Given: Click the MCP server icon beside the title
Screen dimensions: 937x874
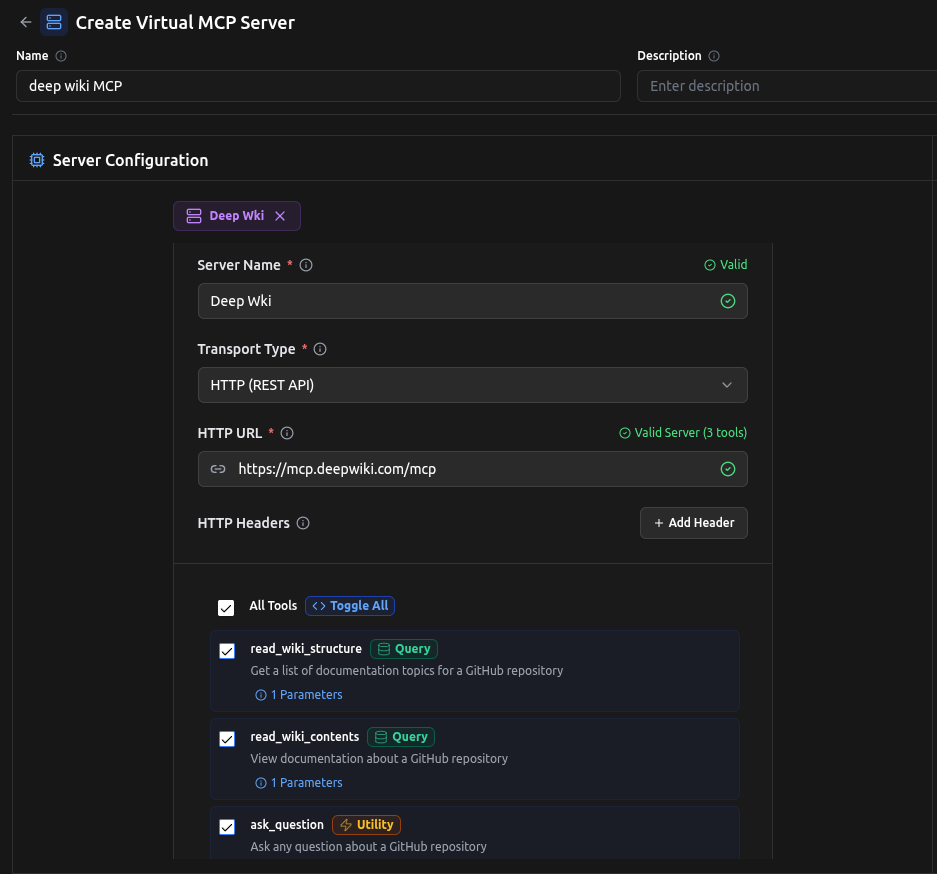Looking at the screenshot, I should coord(54,21).
